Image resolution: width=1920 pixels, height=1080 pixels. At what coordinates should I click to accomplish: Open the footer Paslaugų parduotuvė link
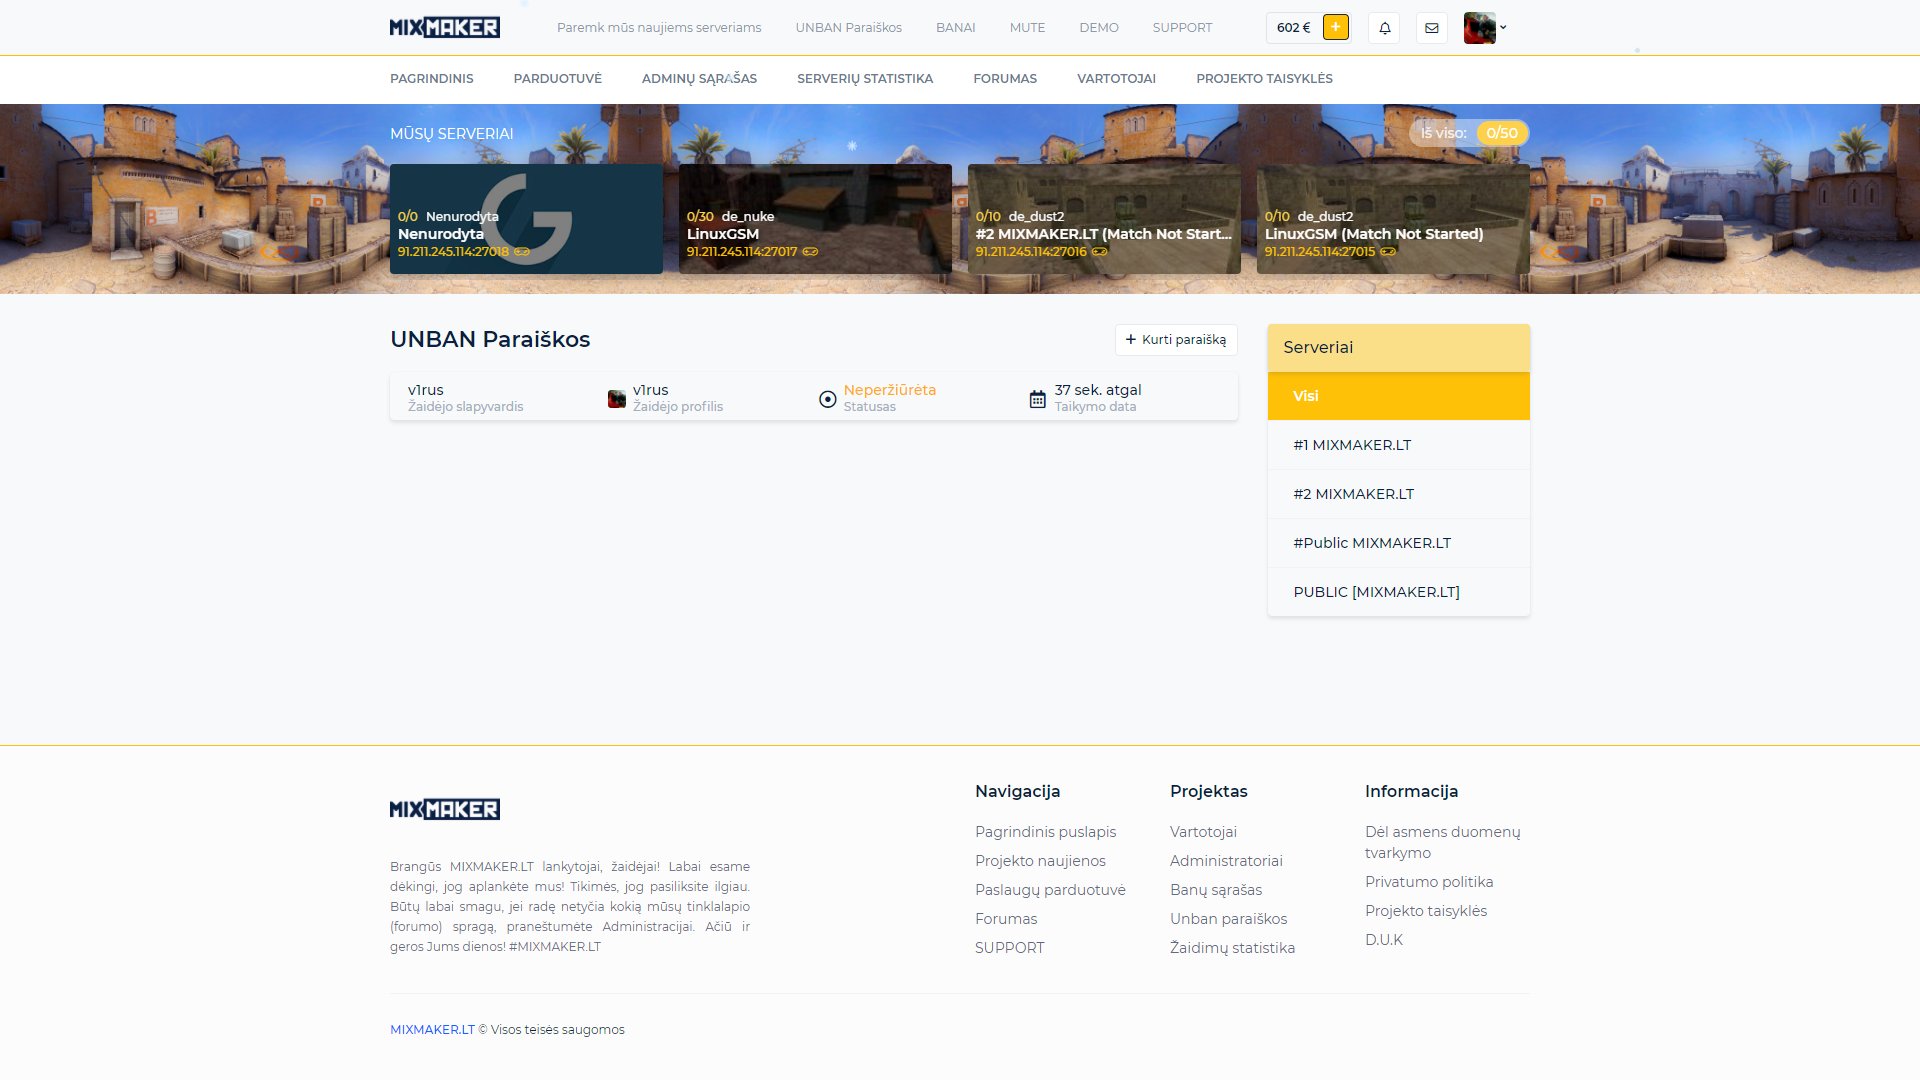1050,890
